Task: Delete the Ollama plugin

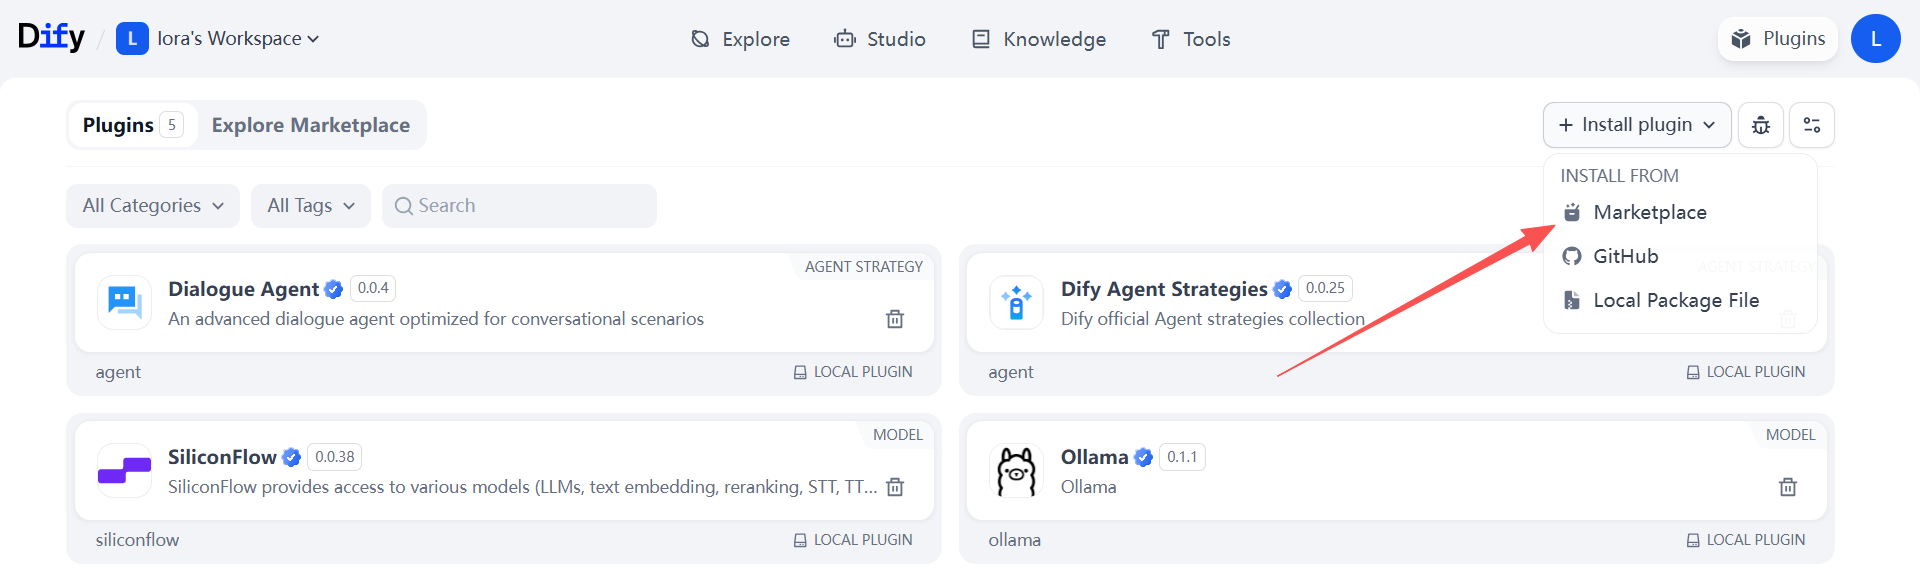Action: [1788, 487]
